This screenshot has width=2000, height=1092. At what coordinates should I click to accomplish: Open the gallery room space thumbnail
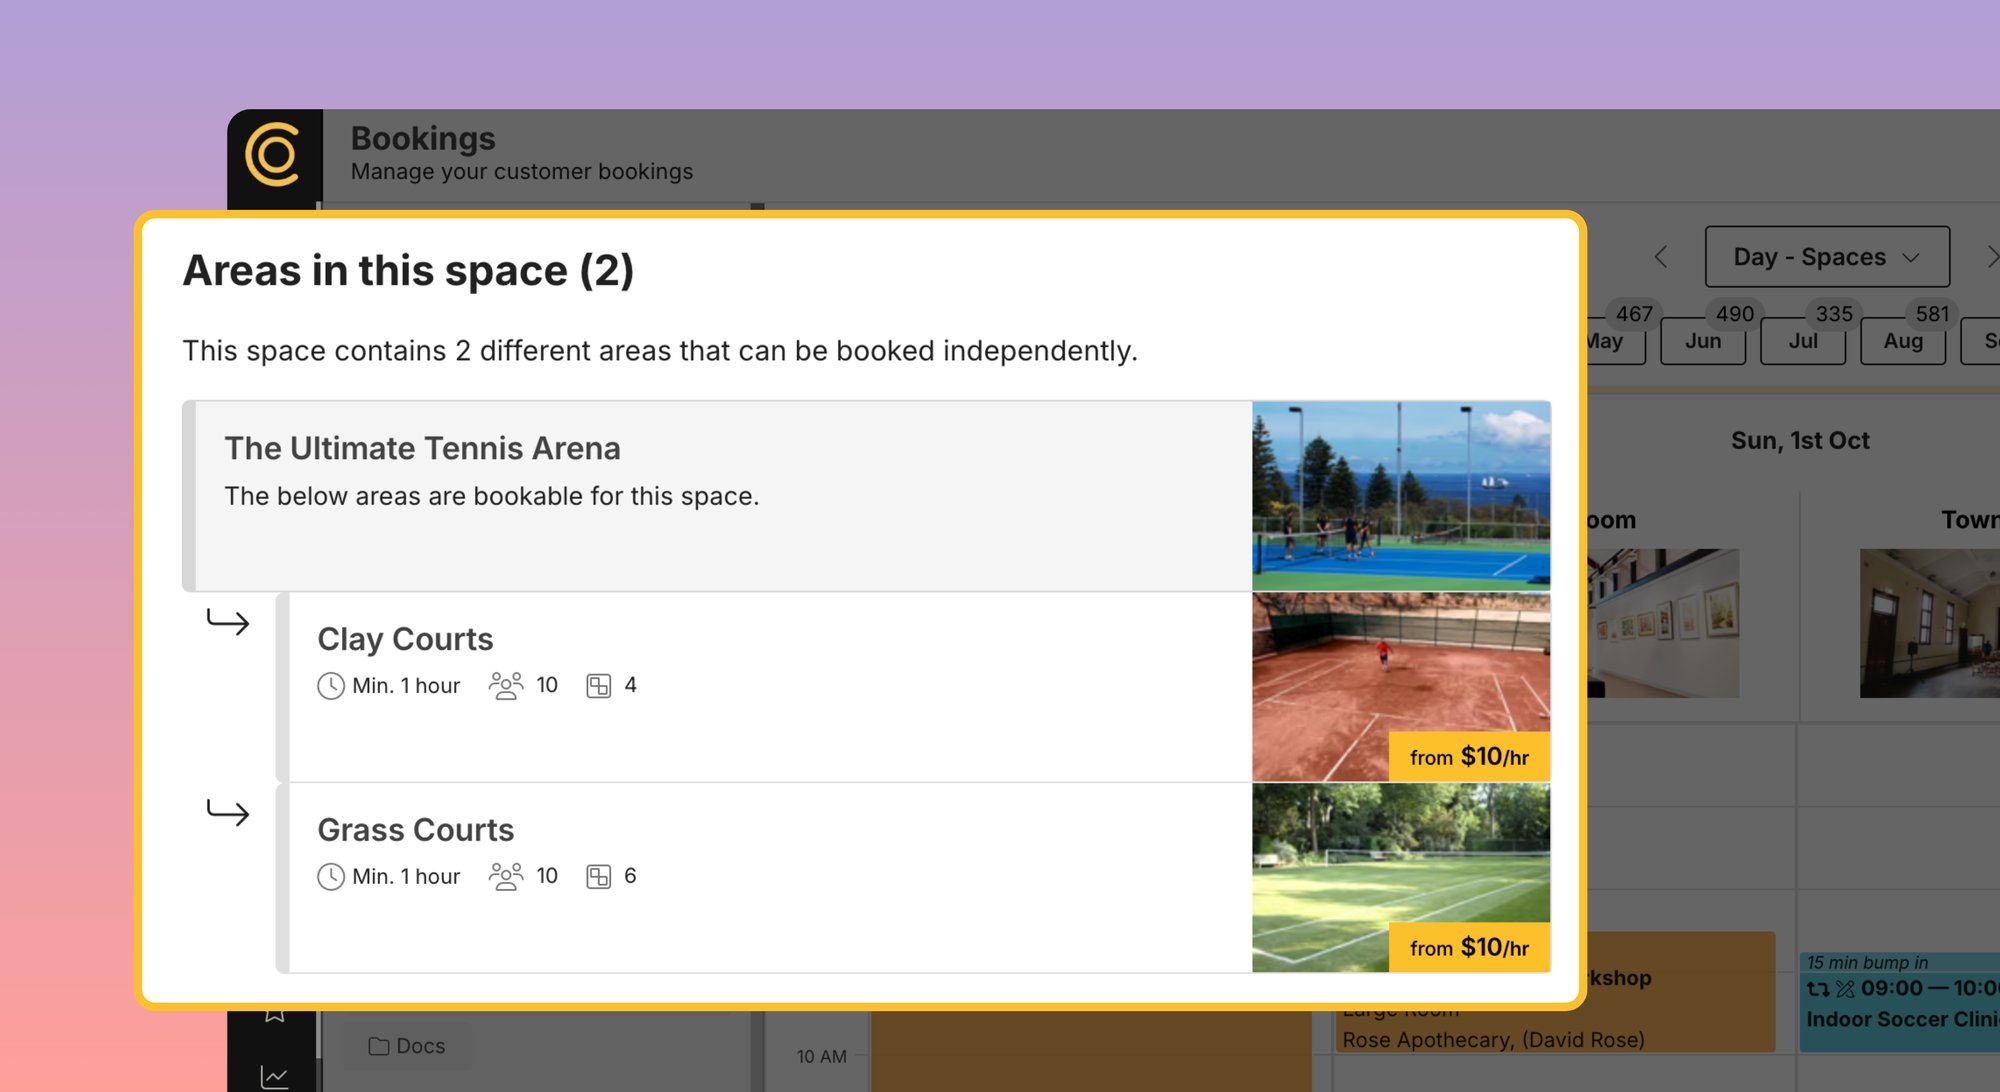click(1663, 623)
